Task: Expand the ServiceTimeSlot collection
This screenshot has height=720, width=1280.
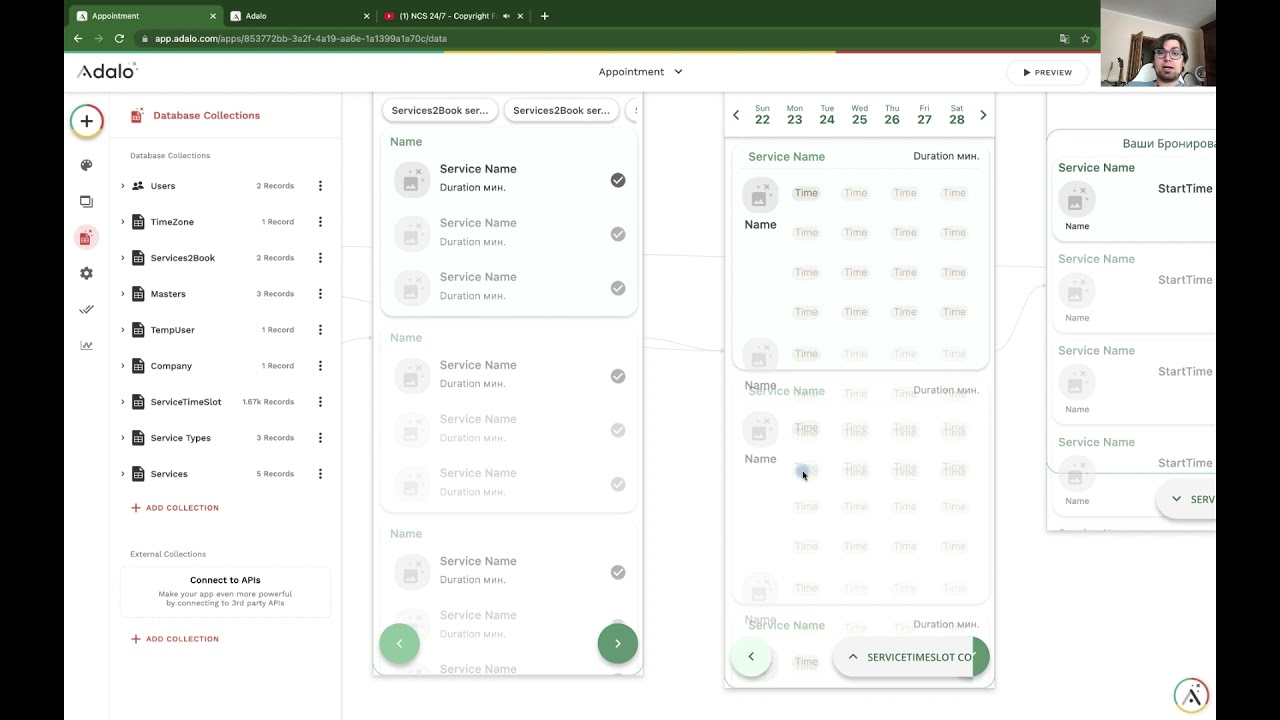Action: [x=123, y=402]
